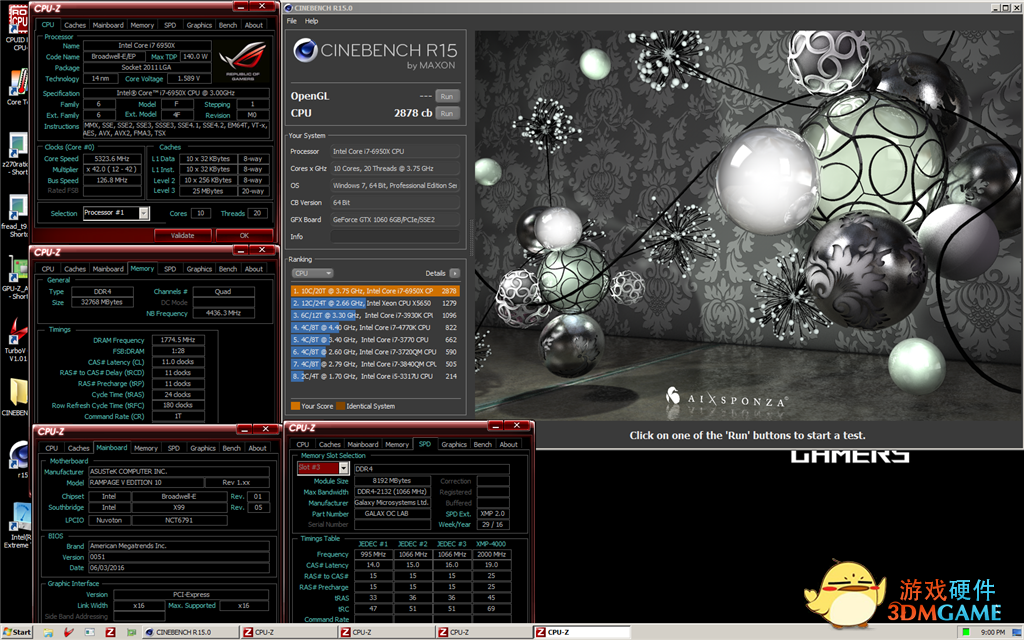Open the Cinebench File menu
This screenshot has height=640, width=1024.
click(292, 21)
